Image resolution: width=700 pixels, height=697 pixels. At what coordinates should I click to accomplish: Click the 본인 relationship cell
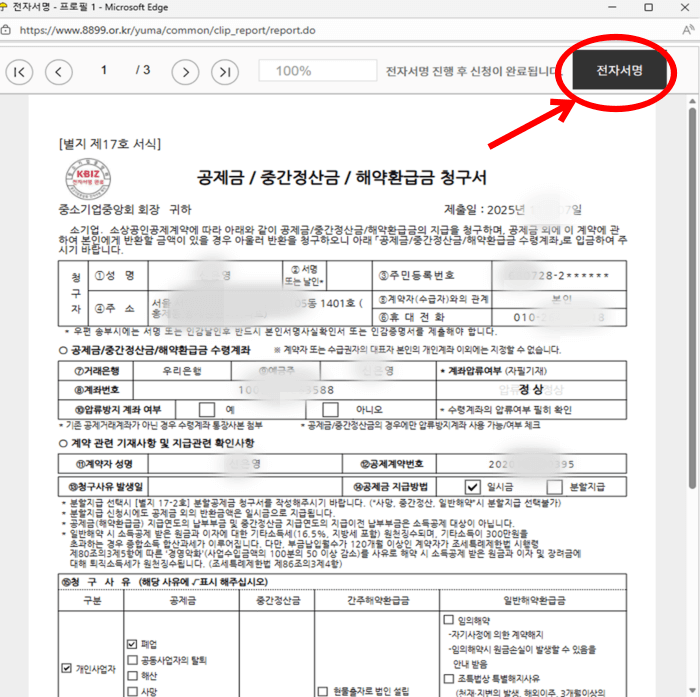click(561, 299)
